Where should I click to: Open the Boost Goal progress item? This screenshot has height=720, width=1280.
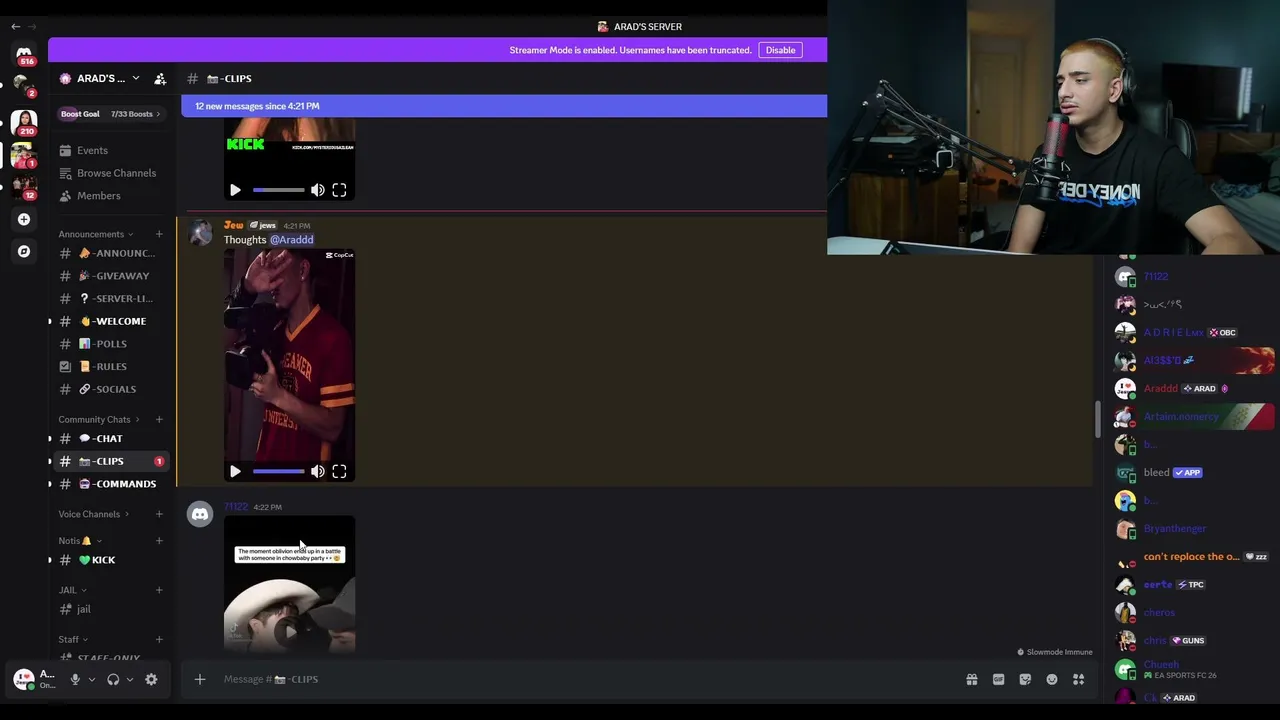tap(110, 114)
